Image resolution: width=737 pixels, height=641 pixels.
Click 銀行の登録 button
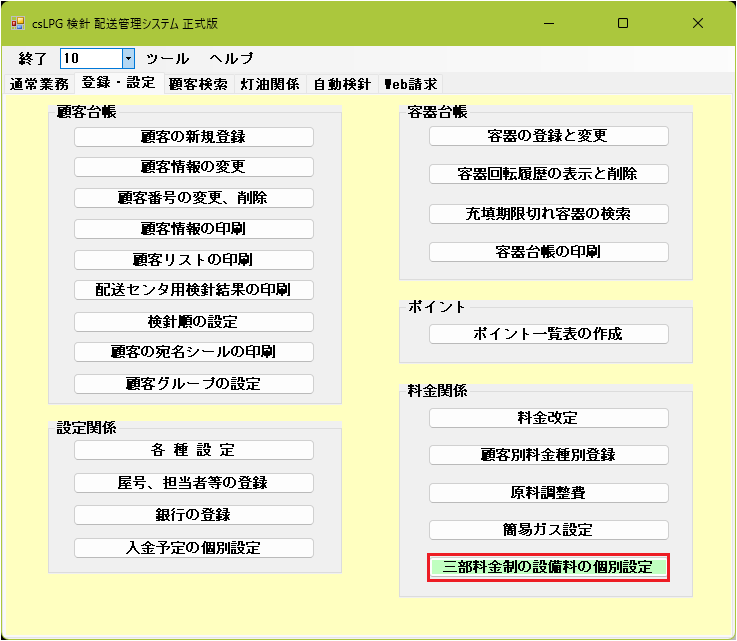tap(194, 515)
